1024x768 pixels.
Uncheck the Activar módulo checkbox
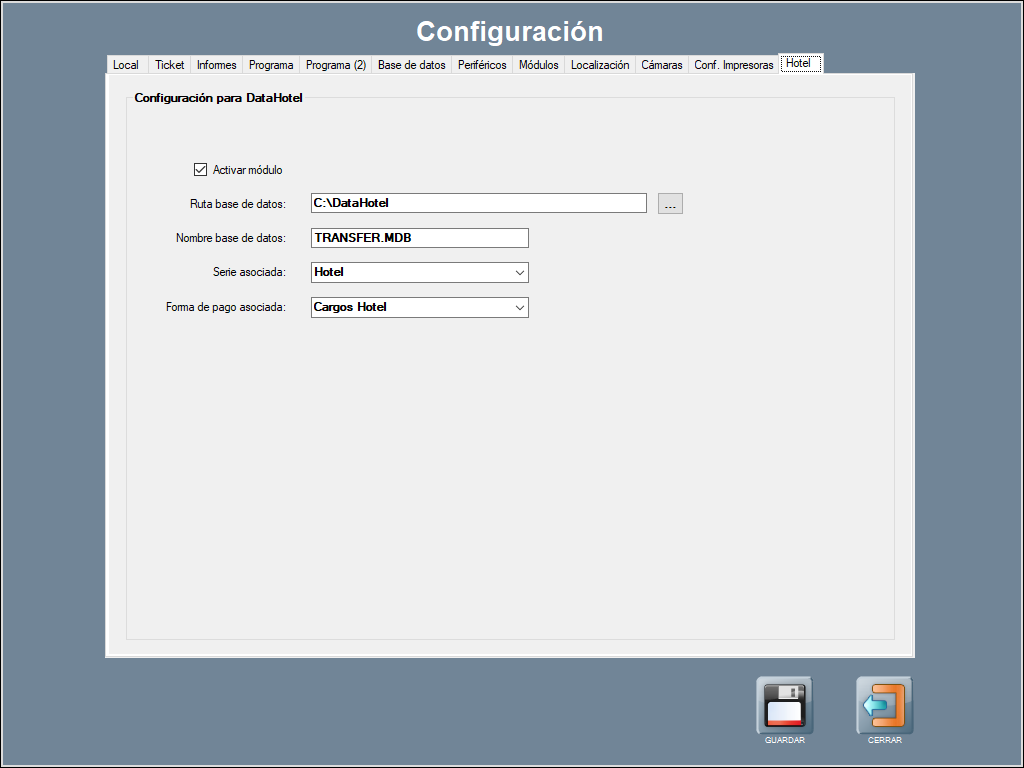(x=200, y=170)
